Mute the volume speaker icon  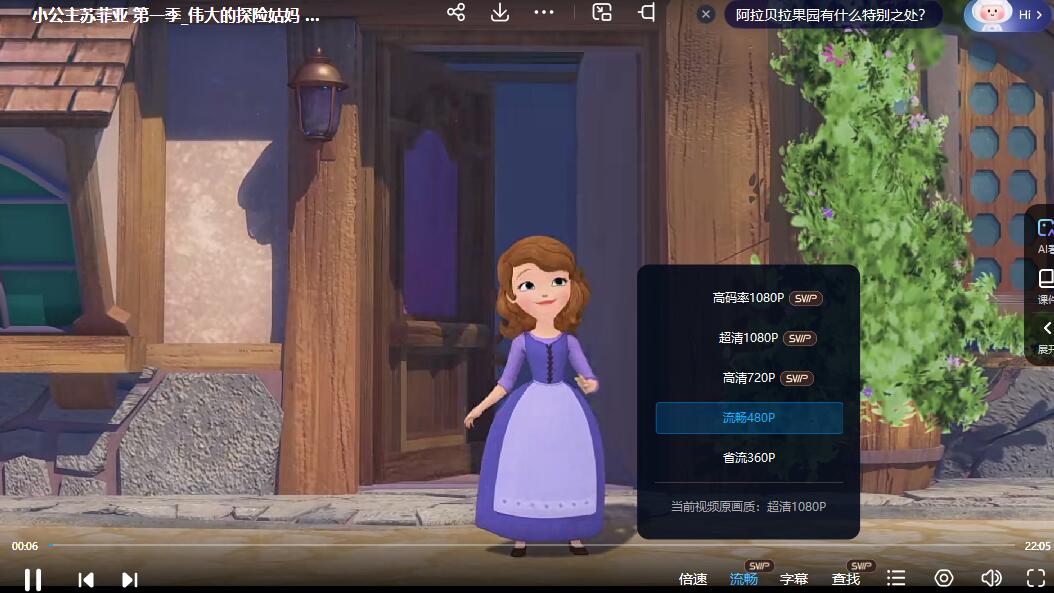991,578
